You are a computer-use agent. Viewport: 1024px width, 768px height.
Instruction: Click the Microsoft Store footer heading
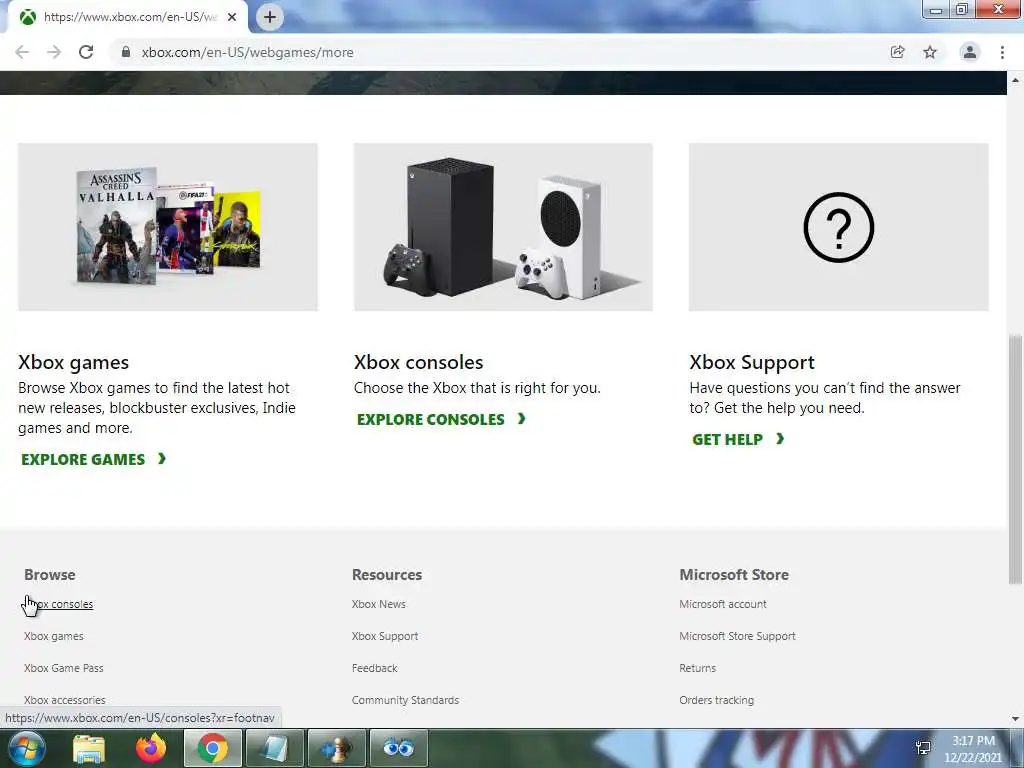(734, 575)
